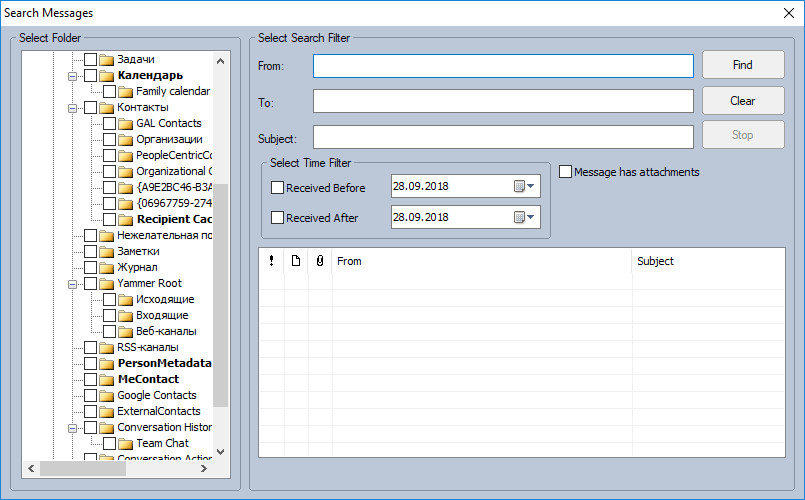Tick the Message has attachments checkbox

coord(566,172)
